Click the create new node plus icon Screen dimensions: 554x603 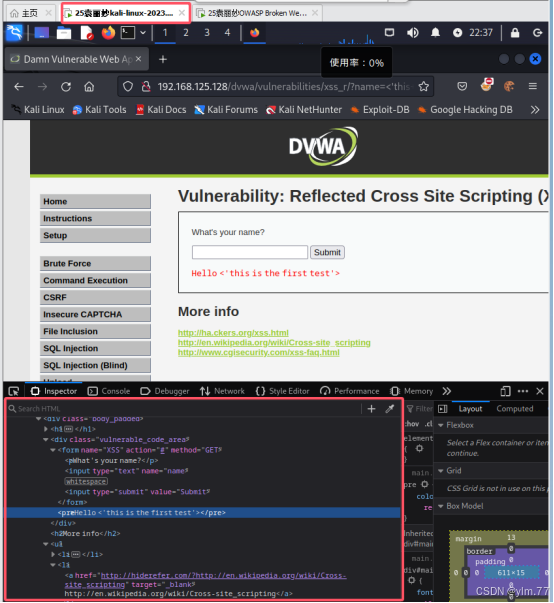(x=371, y=409)
